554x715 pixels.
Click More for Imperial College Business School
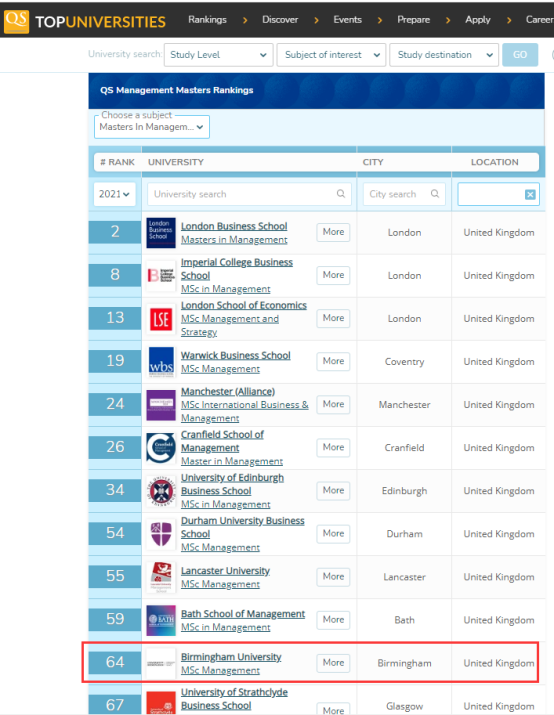point(333,275)
